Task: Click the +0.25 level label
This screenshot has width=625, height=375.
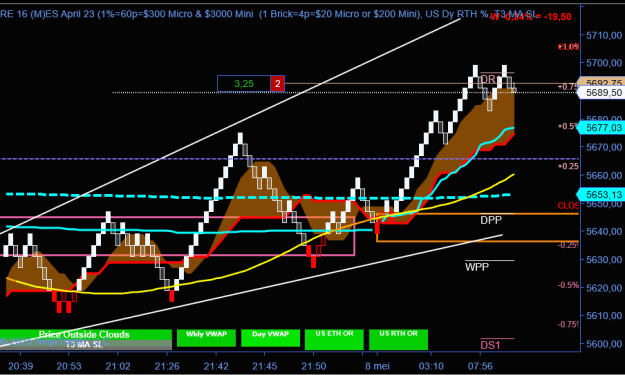Action: (x=568, y=166)
